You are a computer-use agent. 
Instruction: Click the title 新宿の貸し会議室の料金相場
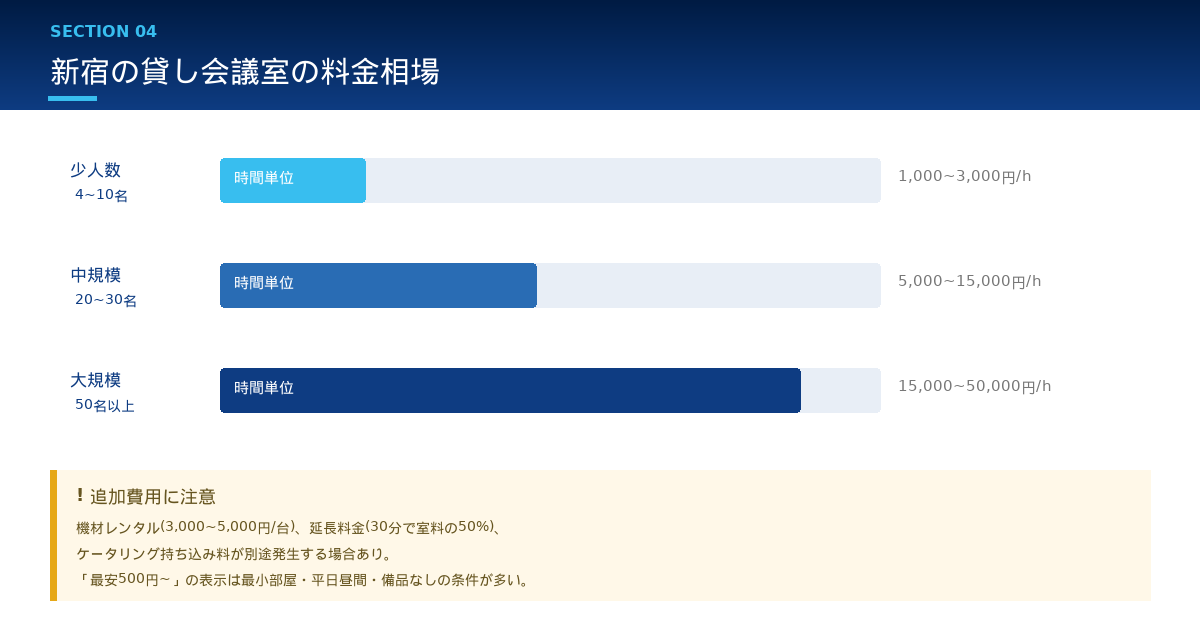[245, 71]
